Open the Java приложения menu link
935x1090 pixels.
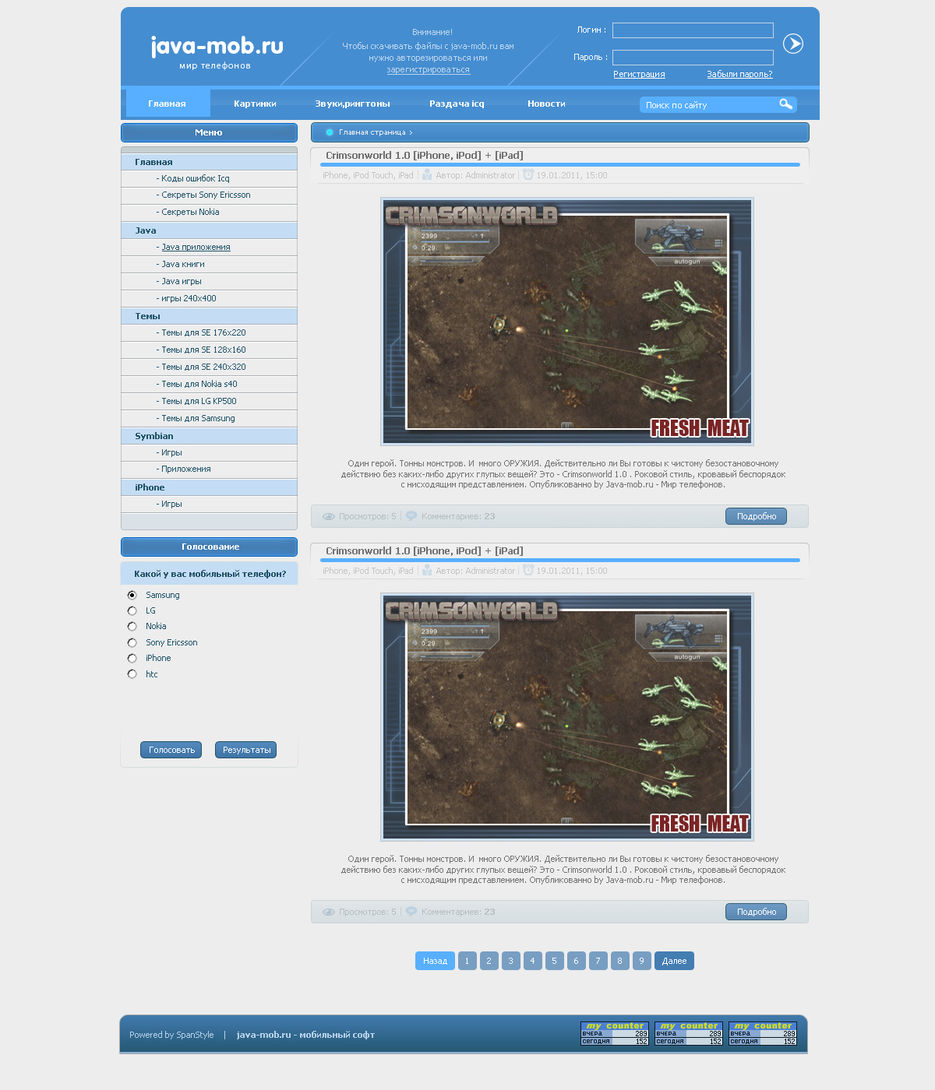(196, 247)
